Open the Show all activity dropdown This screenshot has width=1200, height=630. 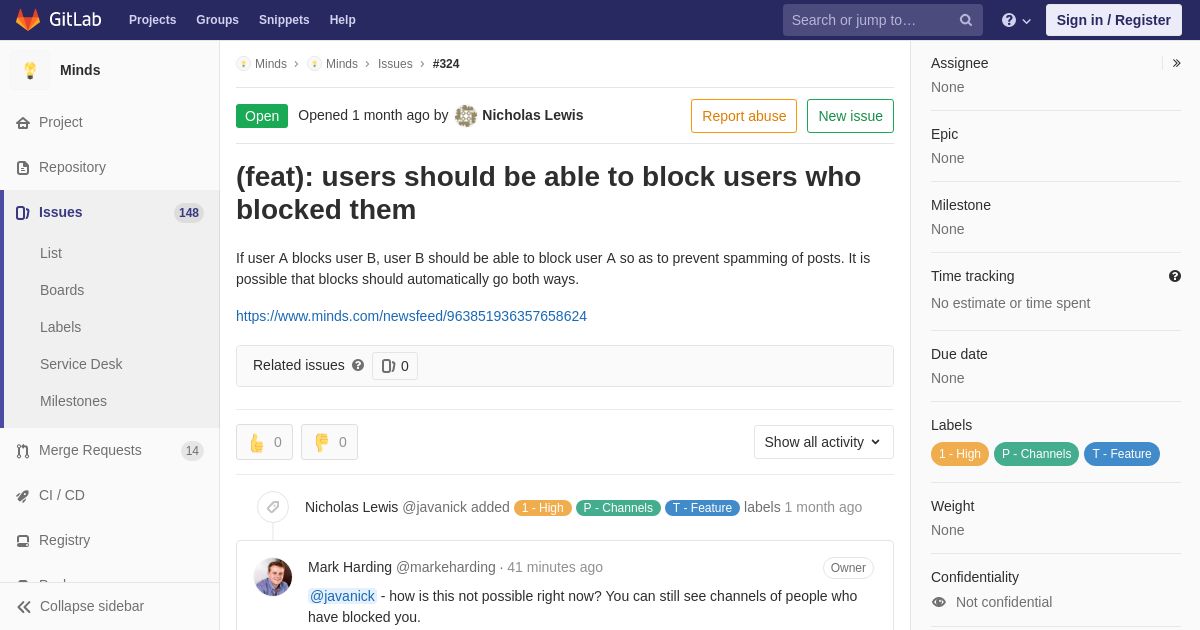[x=824, y=442]
